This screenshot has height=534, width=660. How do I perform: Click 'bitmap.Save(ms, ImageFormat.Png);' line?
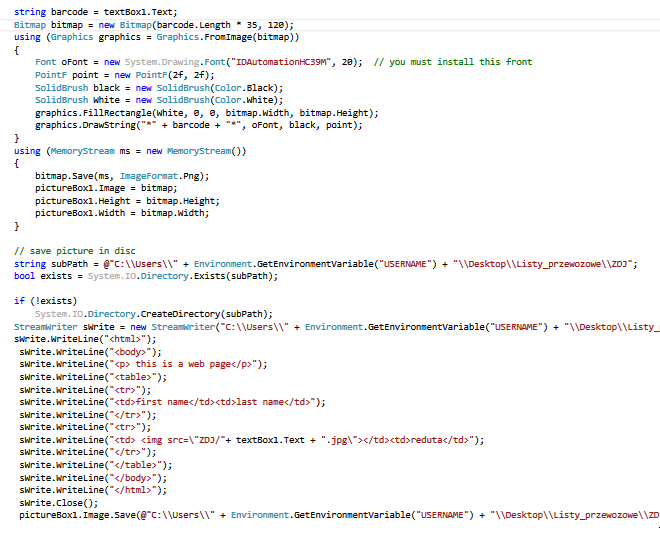coord(122,176)
